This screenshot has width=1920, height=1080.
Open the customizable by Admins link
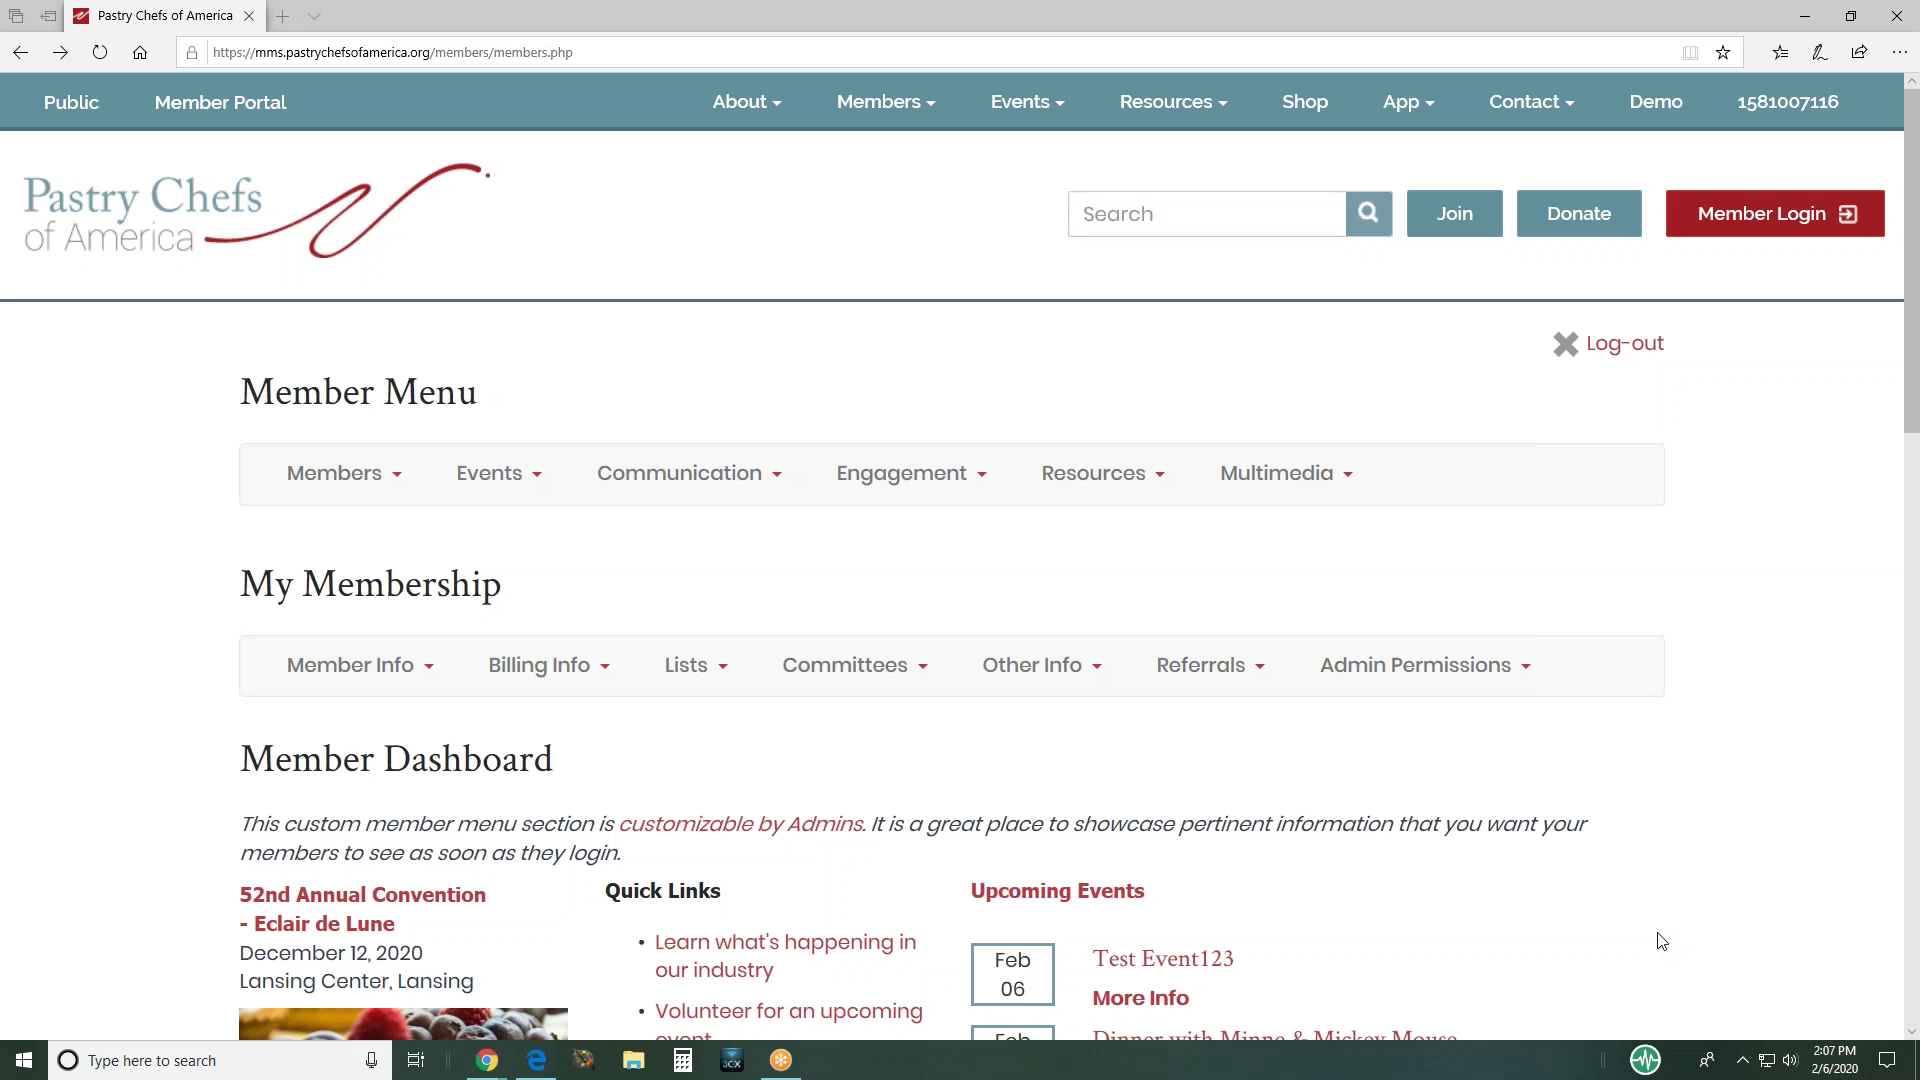740,824
